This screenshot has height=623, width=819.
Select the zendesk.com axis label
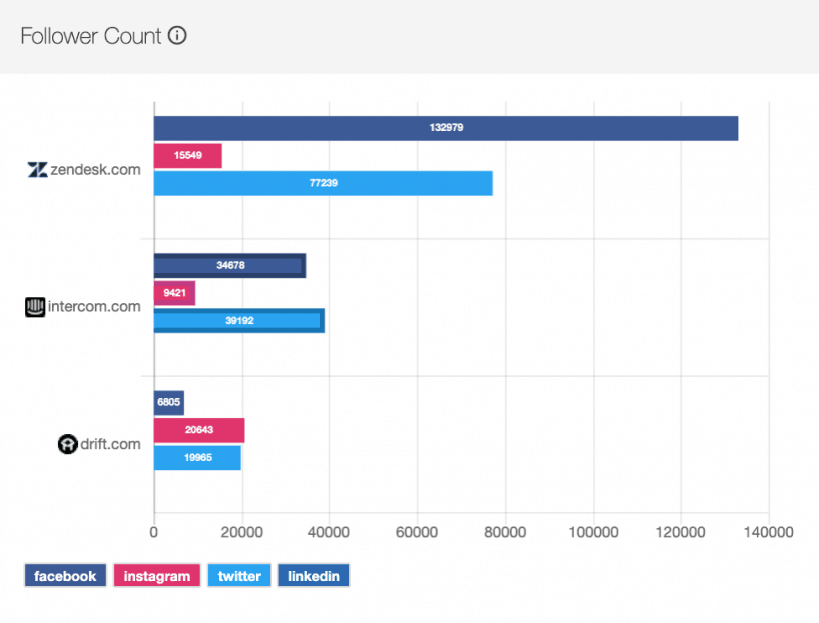pos(96,170)
